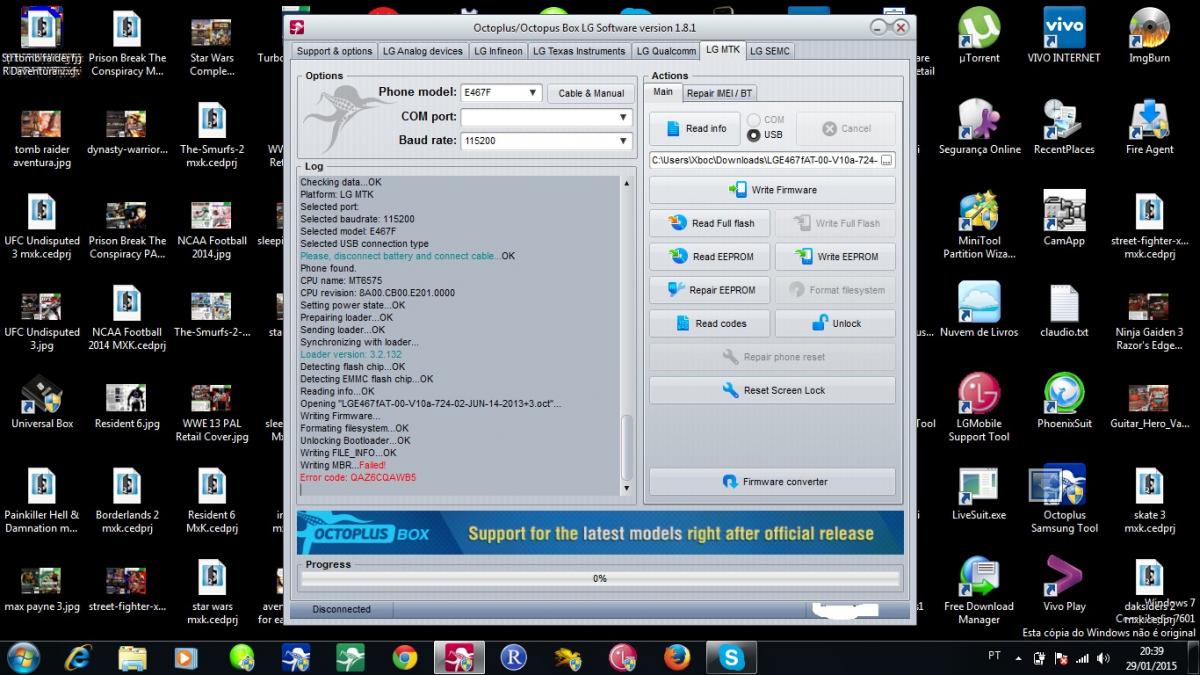Open Octoplus Samsung Tool icon
The image size is (1200, 675).
(x=1064, y=499)
